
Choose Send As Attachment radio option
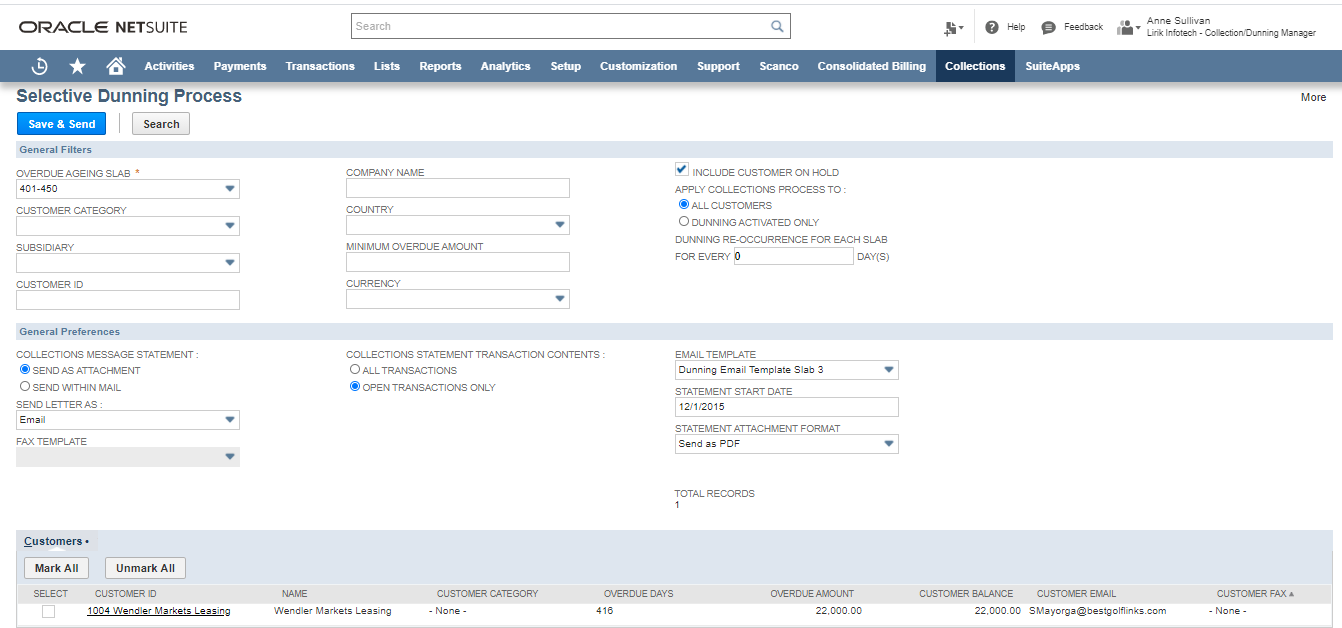point(25,370)
